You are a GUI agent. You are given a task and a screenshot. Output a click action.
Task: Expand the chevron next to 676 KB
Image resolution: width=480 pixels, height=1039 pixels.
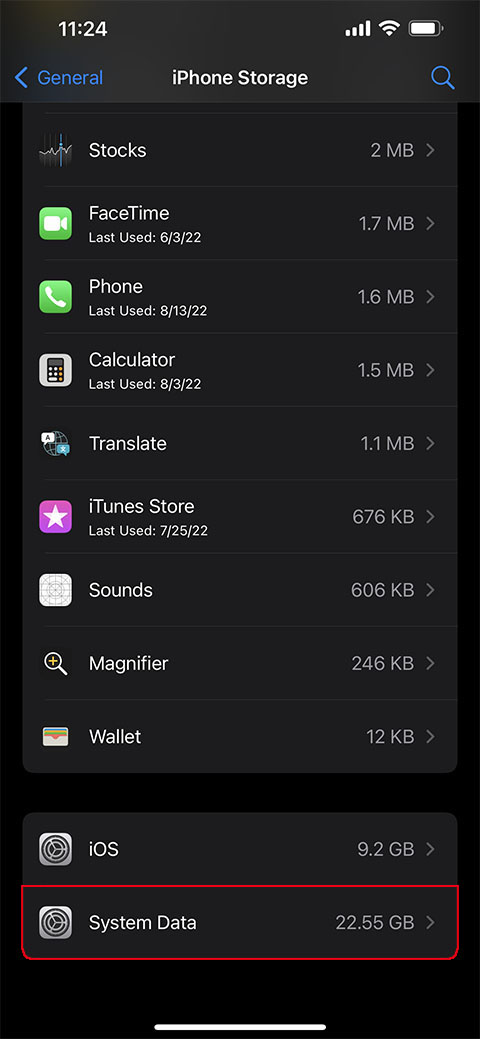coord(430,517)
